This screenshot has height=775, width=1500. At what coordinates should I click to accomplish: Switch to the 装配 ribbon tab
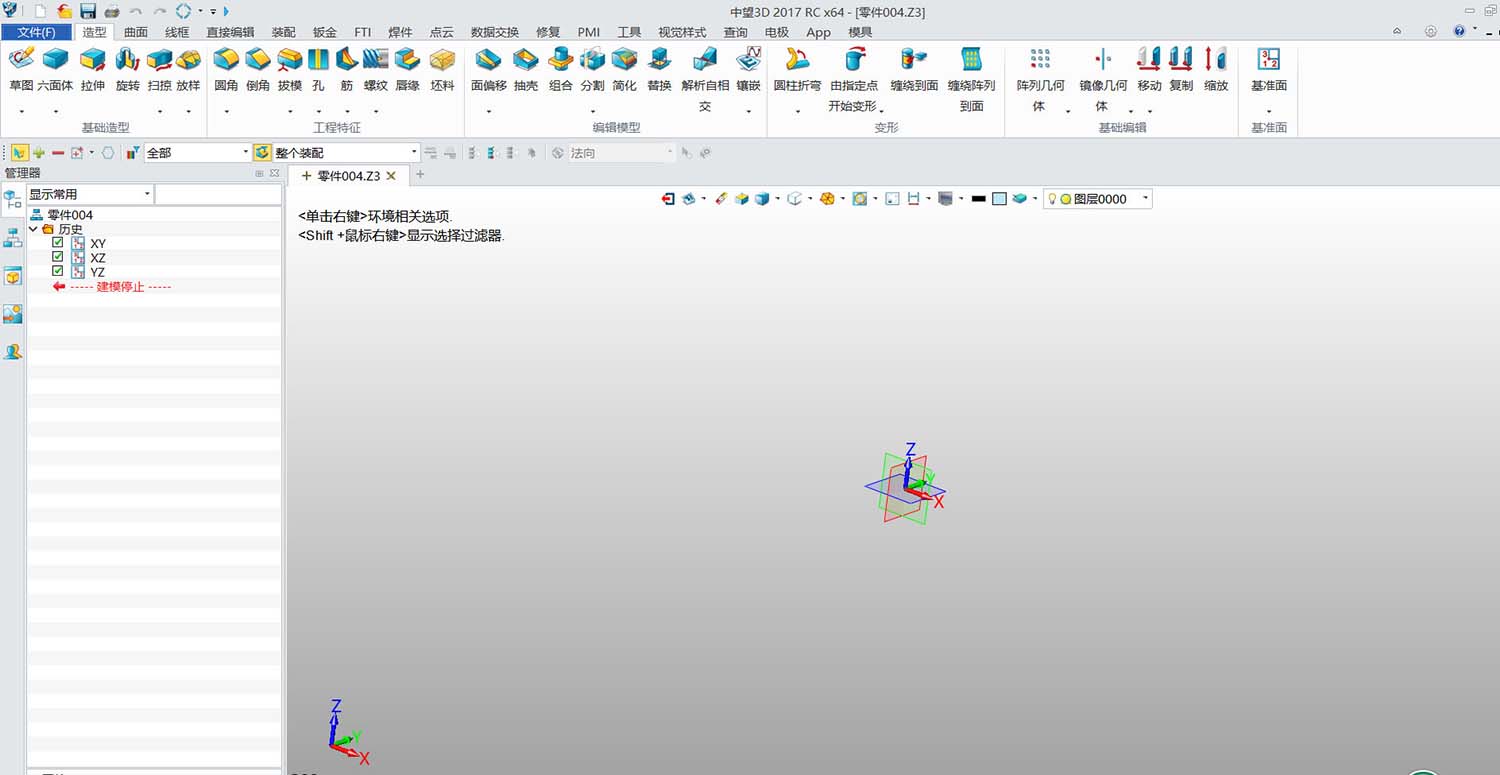pyautogui.click(x=283, y=32)
